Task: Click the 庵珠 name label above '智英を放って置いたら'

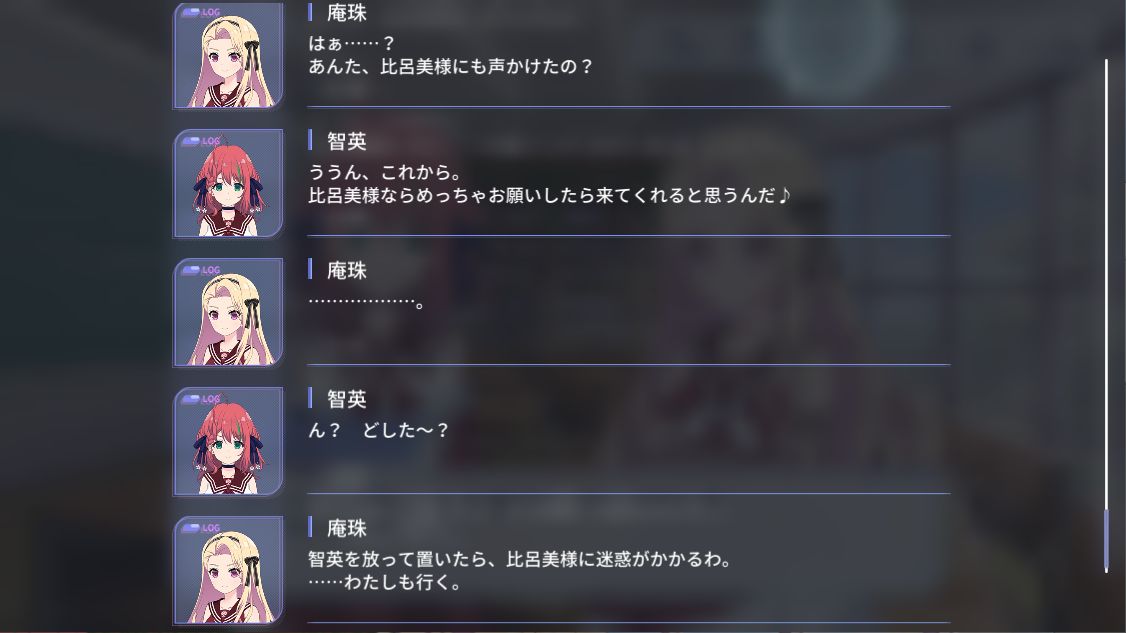Action: point(347,529)
